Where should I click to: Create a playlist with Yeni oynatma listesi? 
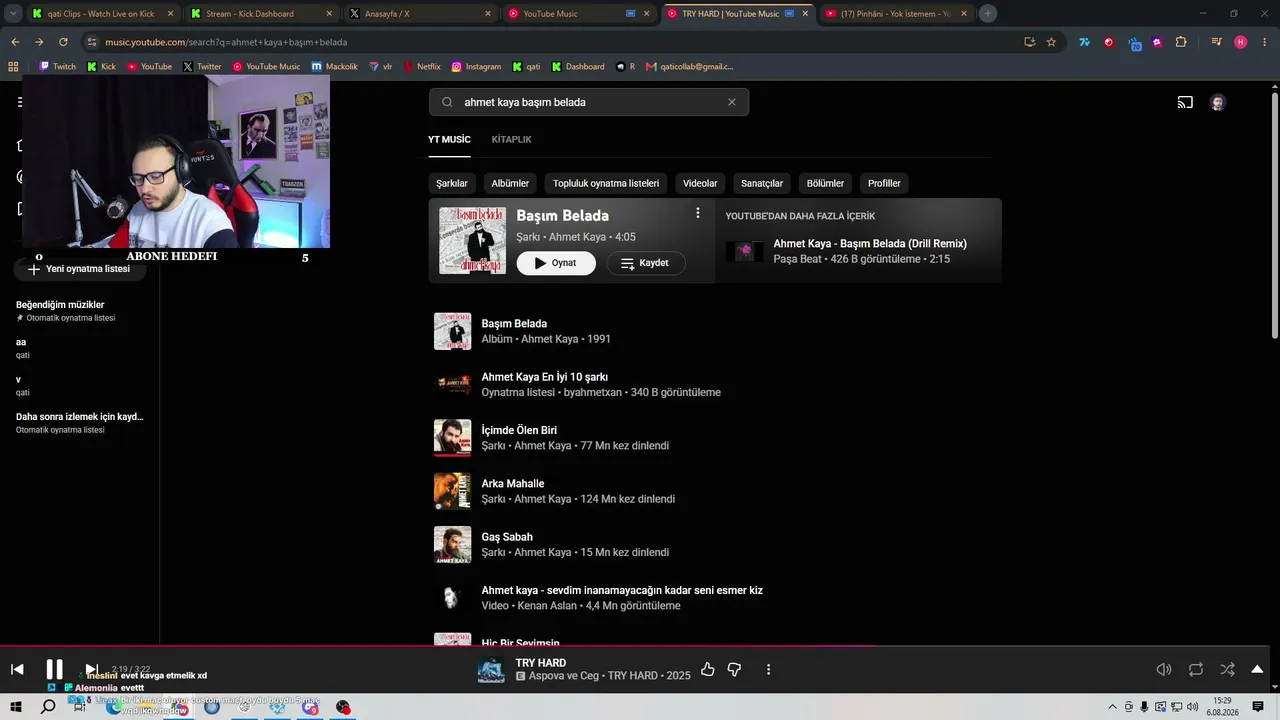80,269
